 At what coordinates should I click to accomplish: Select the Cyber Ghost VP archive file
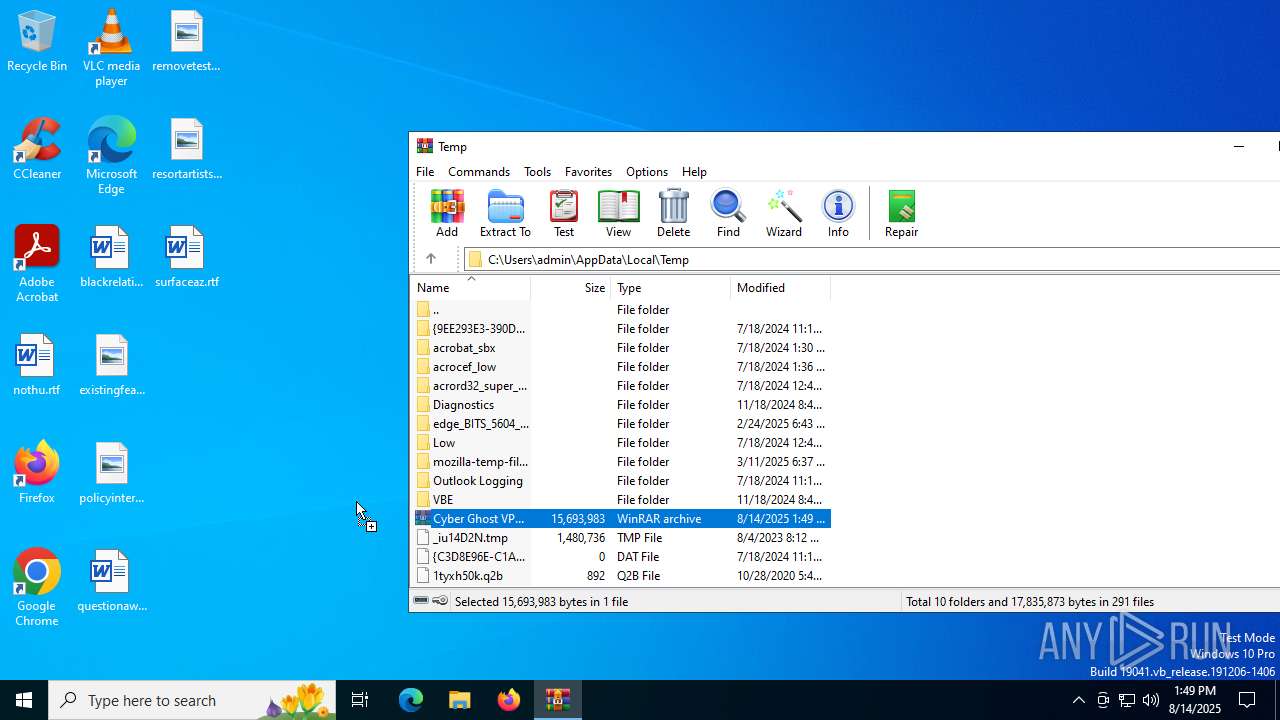tap(622, 519)
